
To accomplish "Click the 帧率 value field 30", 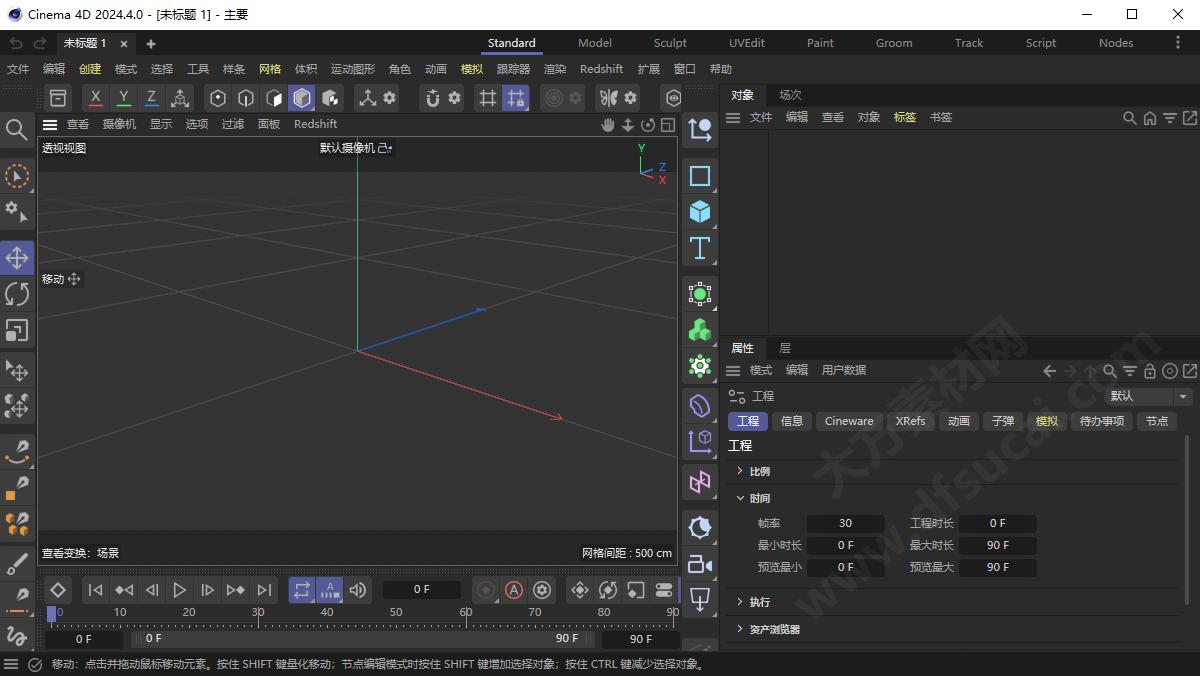I will click(845, 523).
